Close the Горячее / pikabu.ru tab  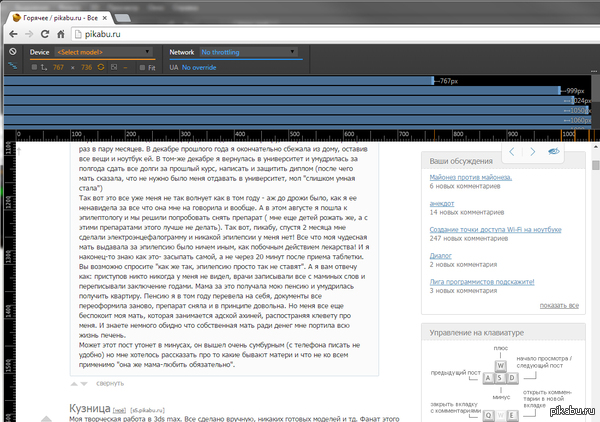pos(104,18)
